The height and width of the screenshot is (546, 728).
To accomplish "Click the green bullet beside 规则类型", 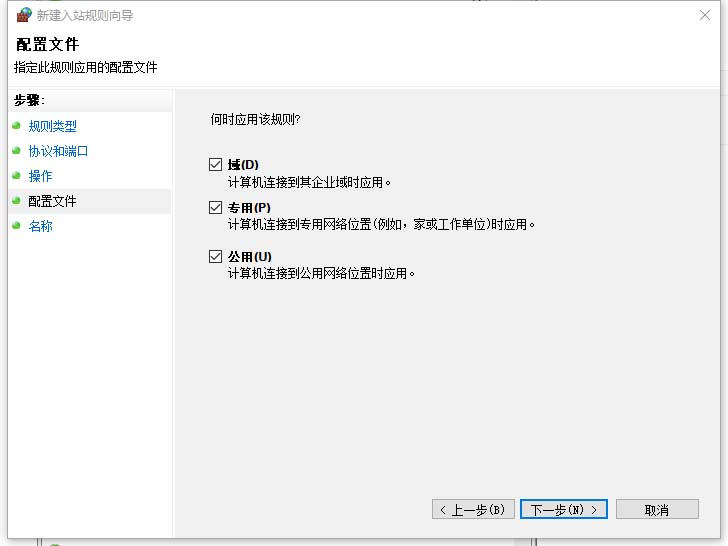I will point(16,126).
